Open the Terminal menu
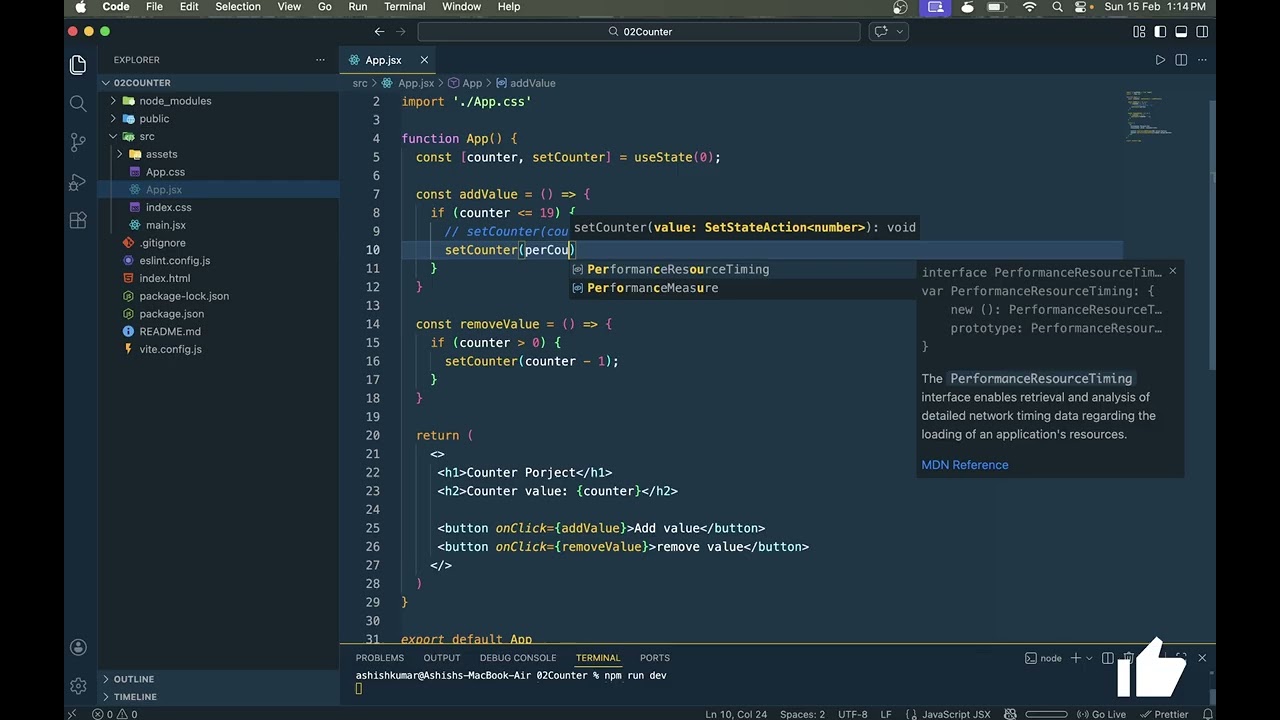 [x=405, y=7]
